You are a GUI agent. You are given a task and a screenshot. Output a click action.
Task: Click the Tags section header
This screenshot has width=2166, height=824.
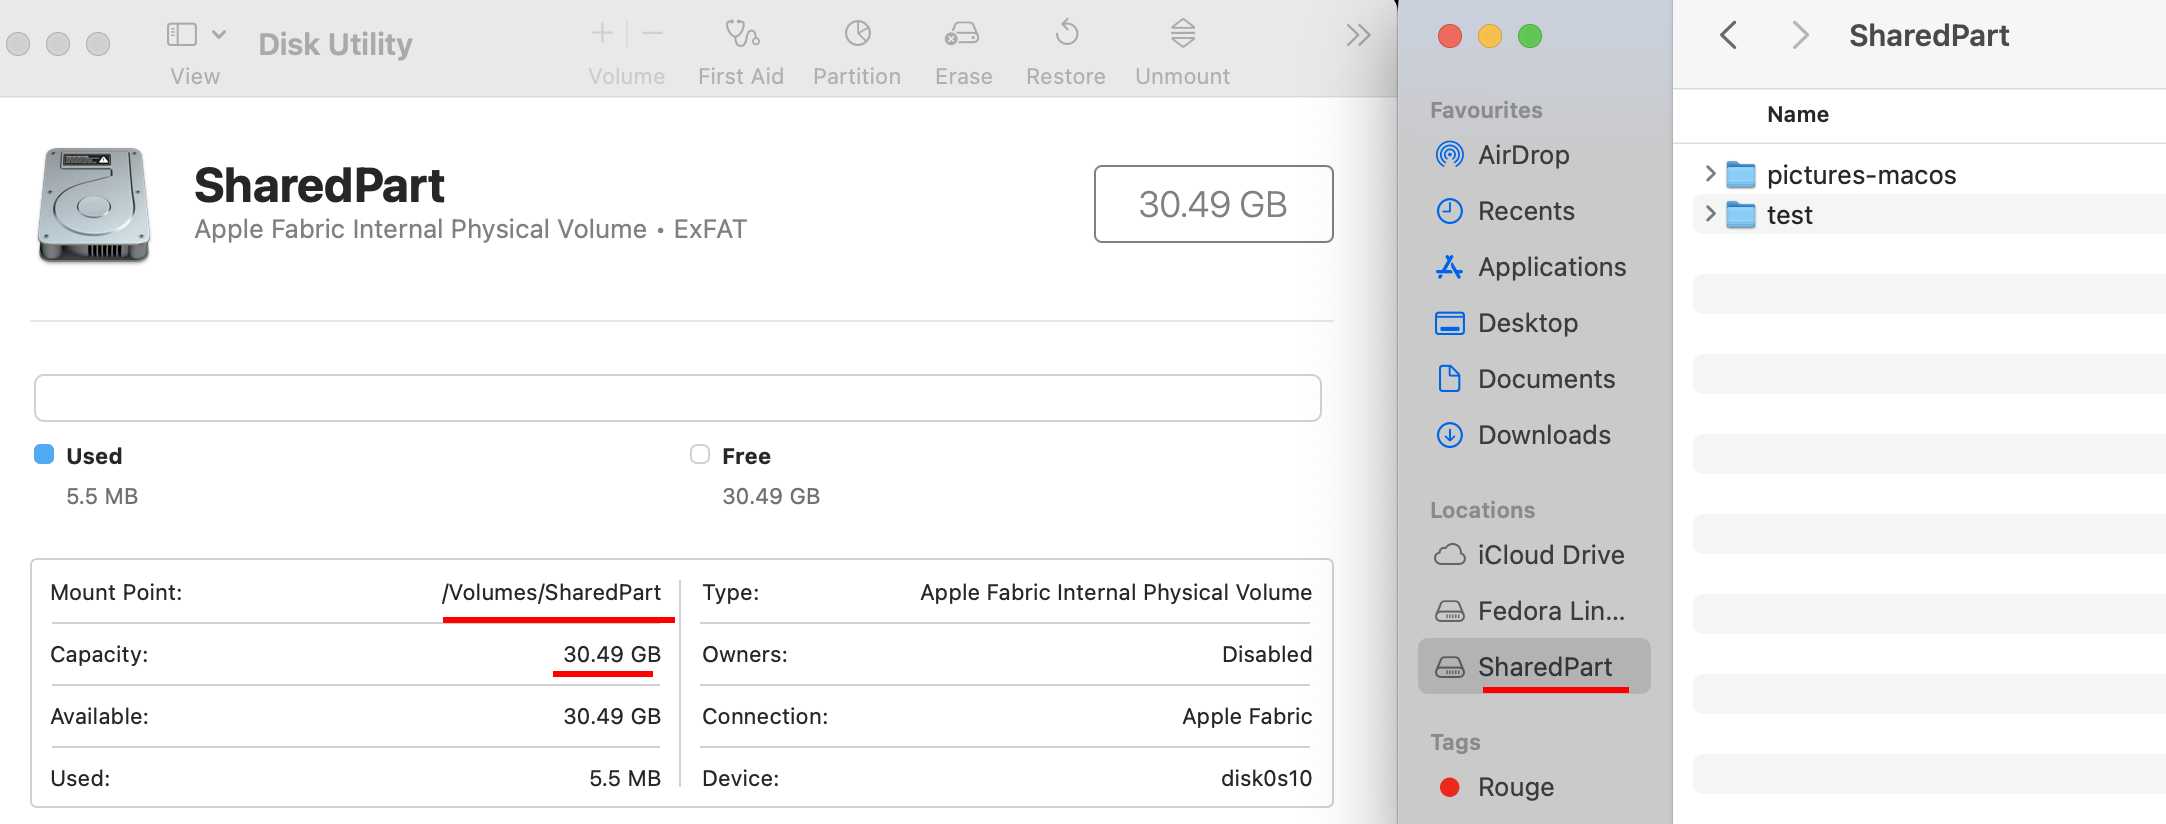1455,742
